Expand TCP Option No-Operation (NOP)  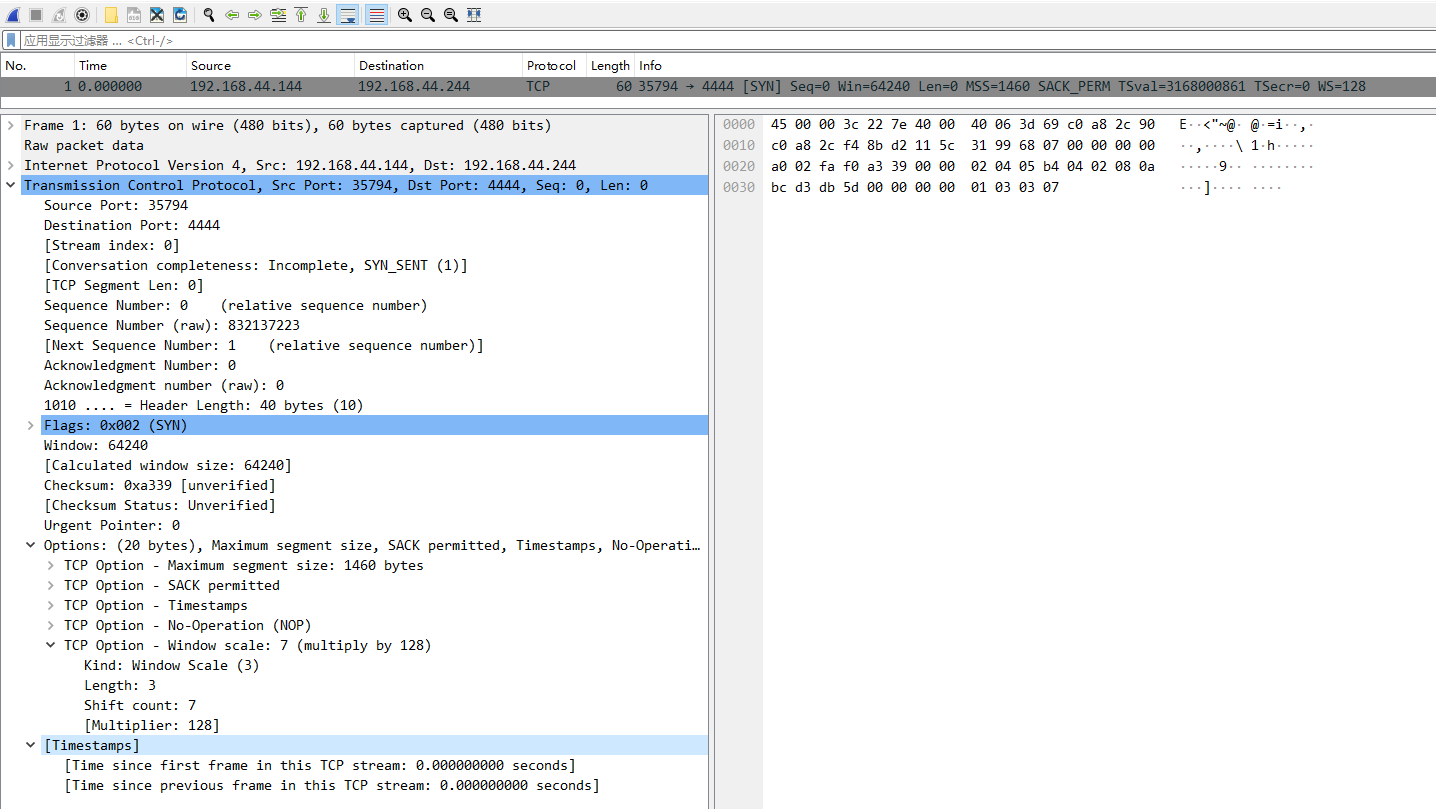[x=51, y=625]
